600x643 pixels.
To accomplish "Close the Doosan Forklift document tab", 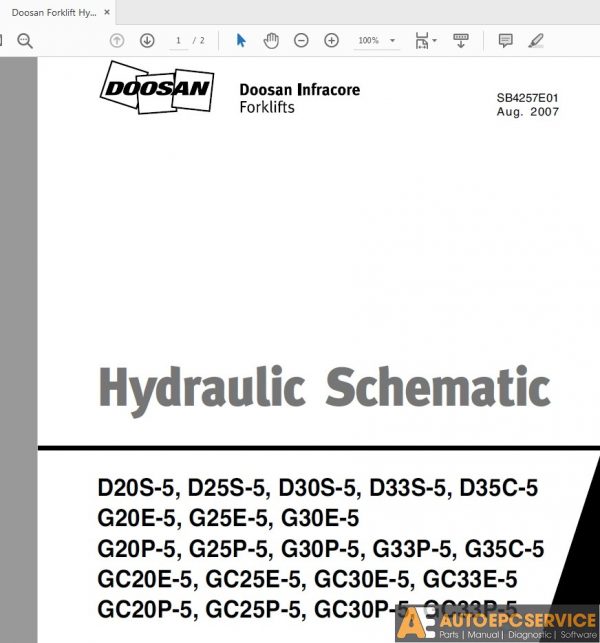I will tap(107, 12).
